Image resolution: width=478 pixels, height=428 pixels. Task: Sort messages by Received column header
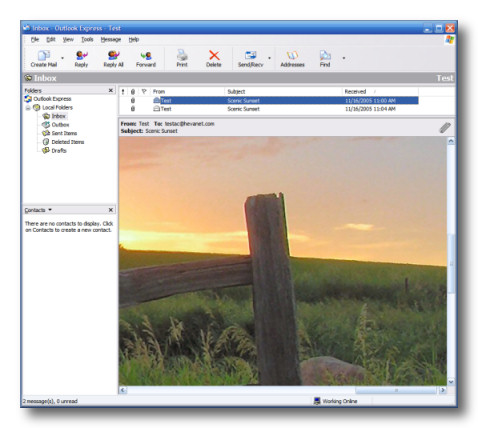point(380,91)
